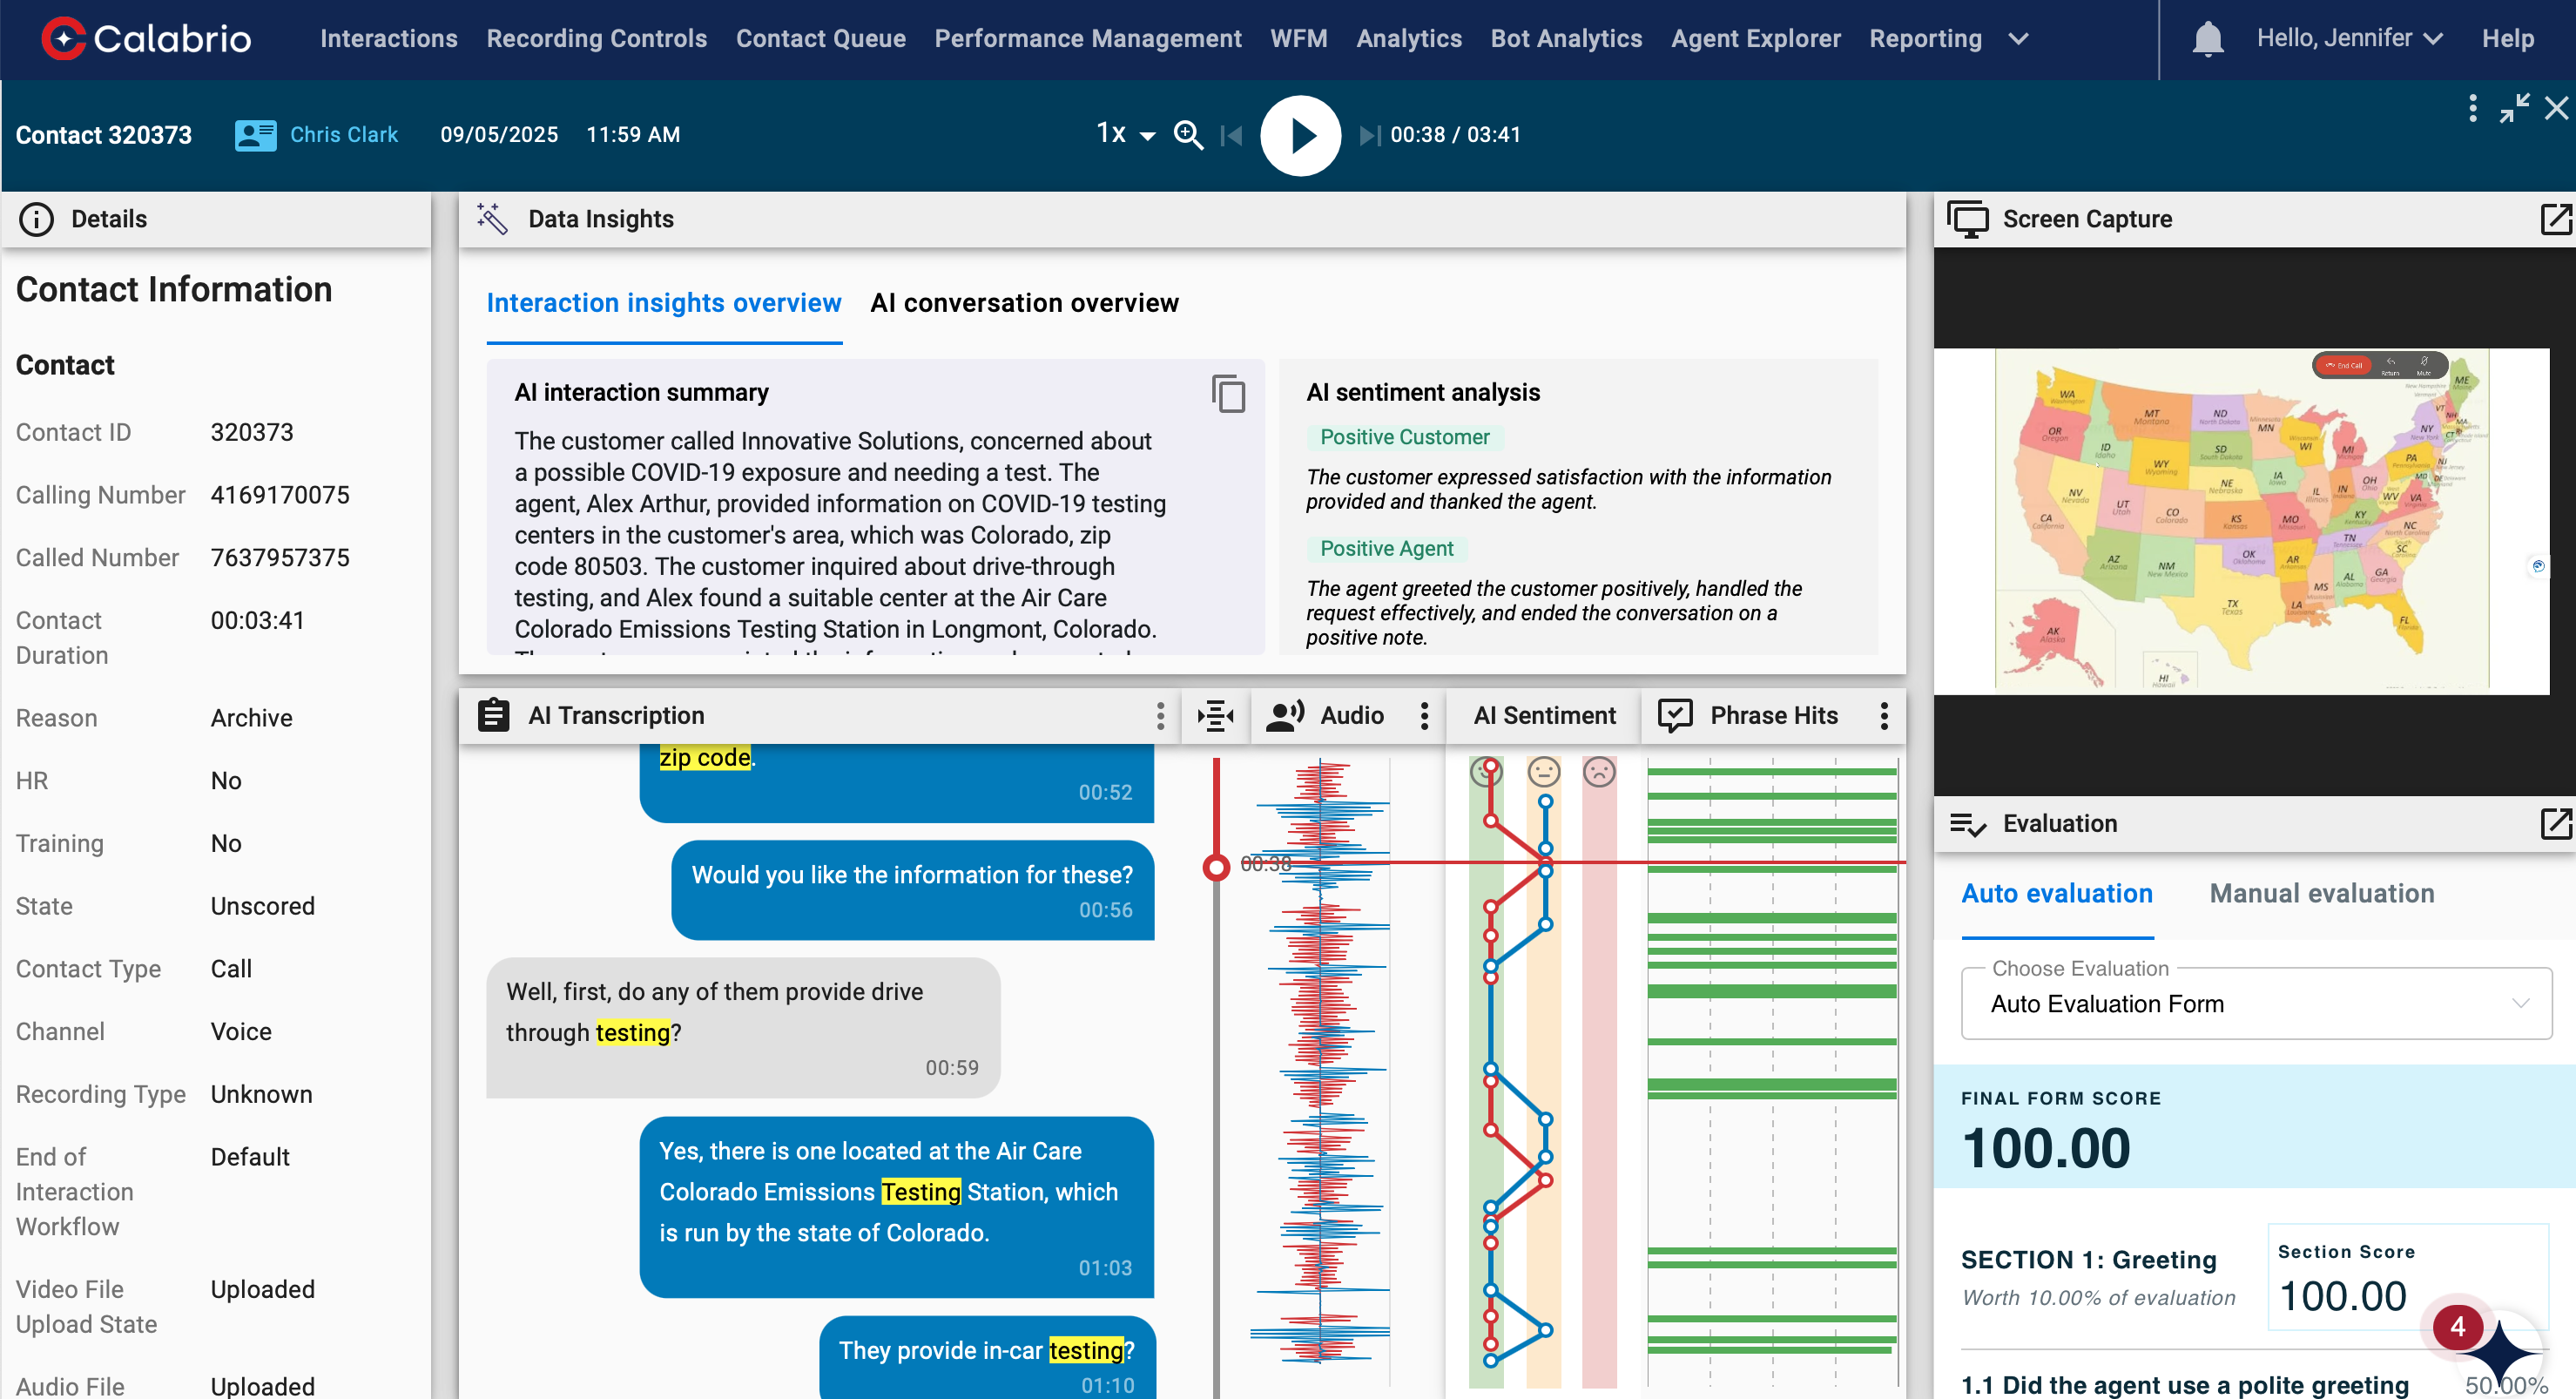
Task: Click the skip forward icon
Action: [x=1368, y=135]
